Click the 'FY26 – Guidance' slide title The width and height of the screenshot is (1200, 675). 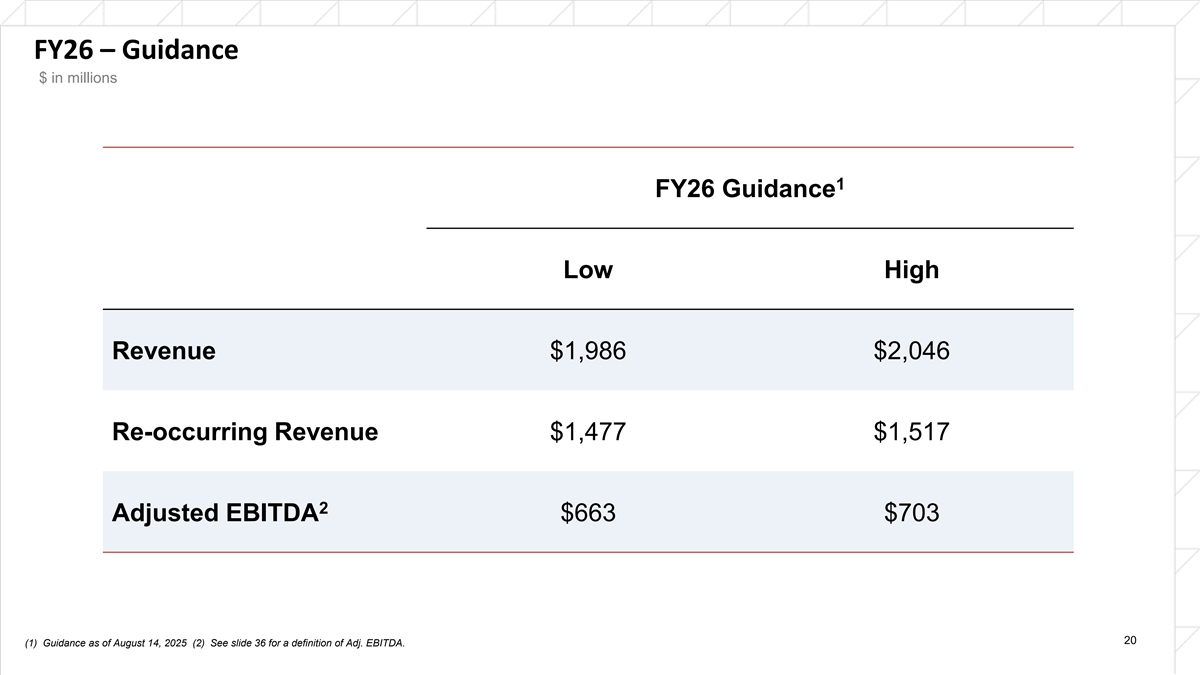(x=136, y=49)
